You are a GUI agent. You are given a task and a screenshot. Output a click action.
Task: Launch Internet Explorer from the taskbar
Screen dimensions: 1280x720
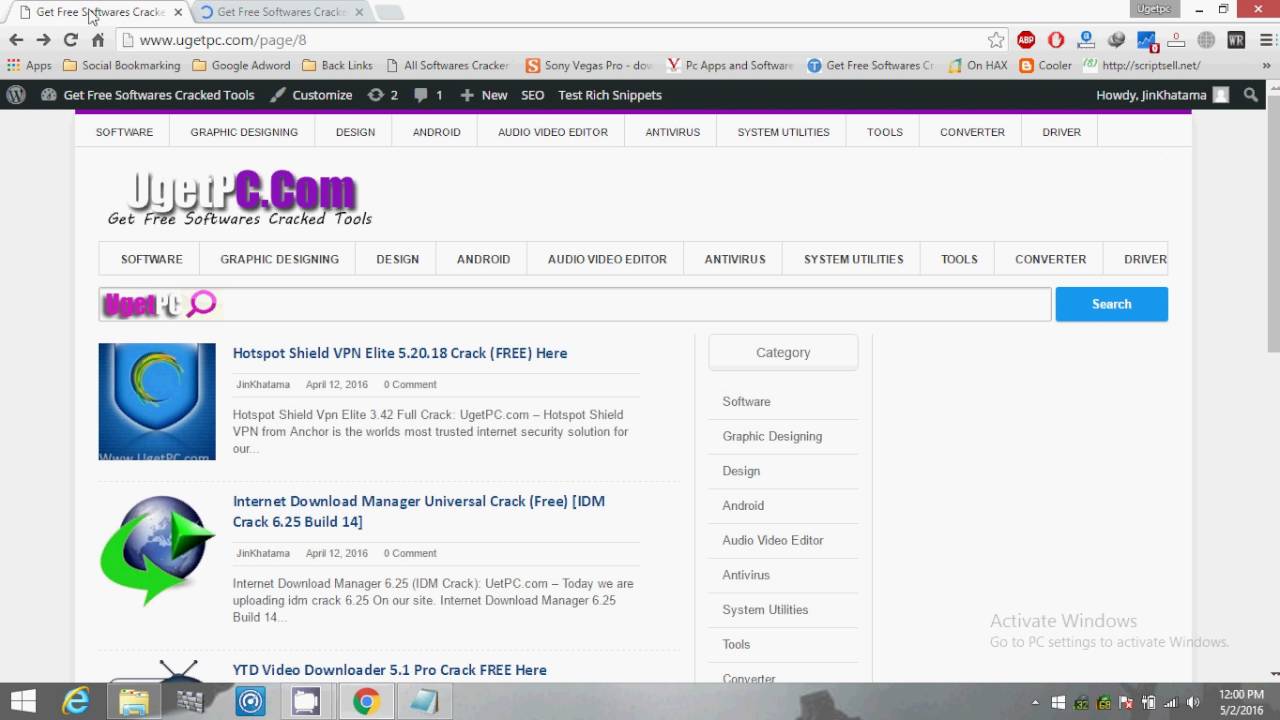pos(76,702)
